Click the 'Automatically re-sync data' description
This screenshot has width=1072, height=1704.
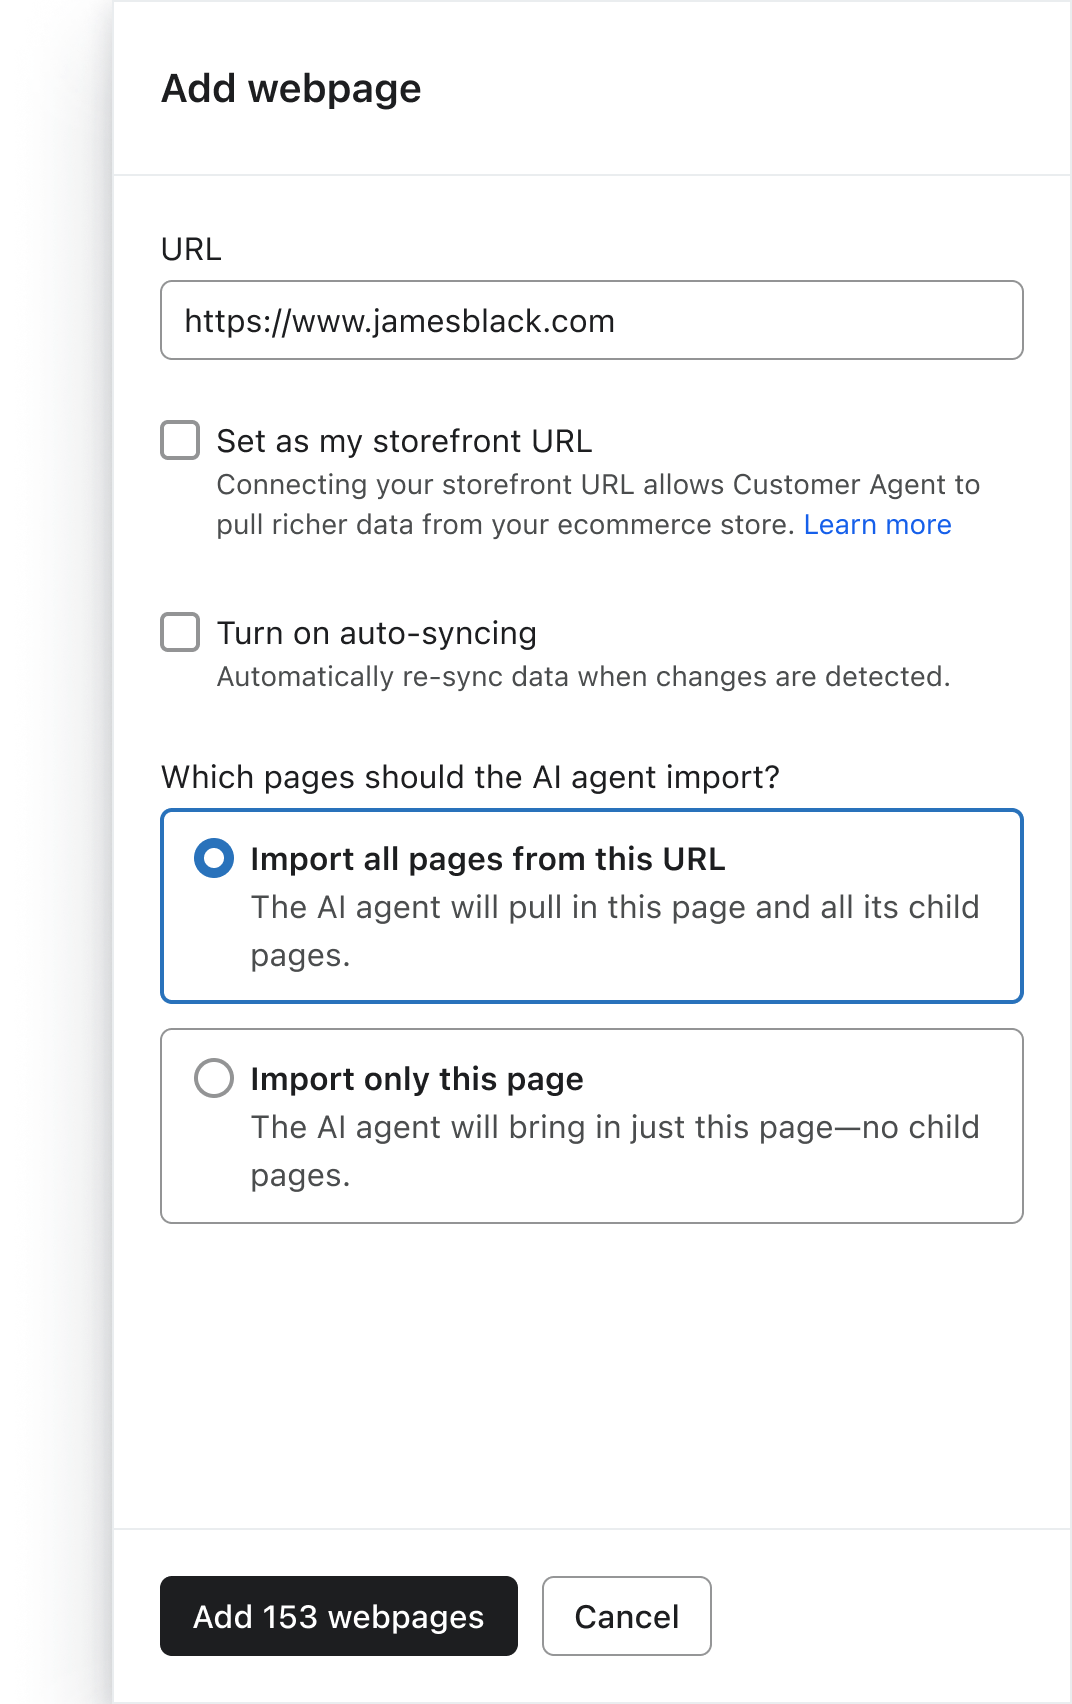582,677
